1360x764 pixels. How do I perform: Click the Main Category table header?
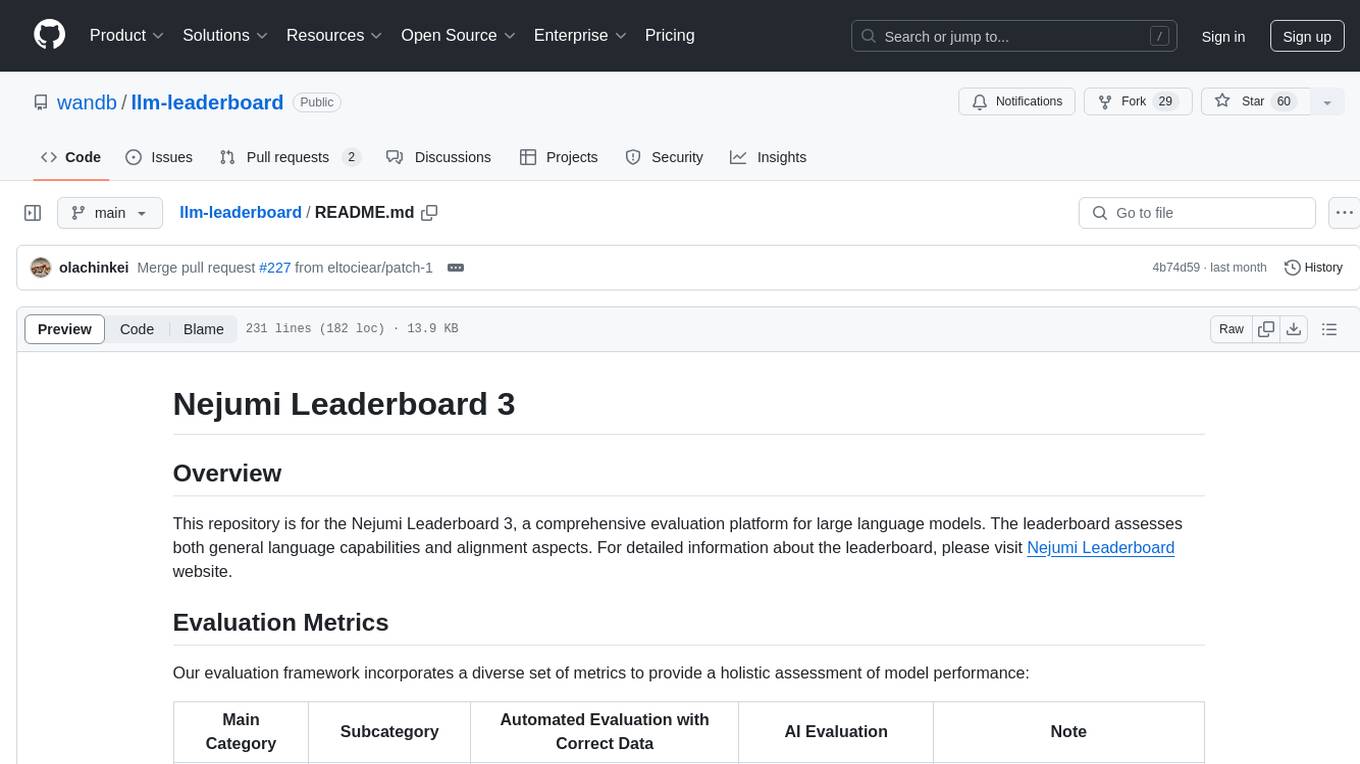click(x=241, y=731)
